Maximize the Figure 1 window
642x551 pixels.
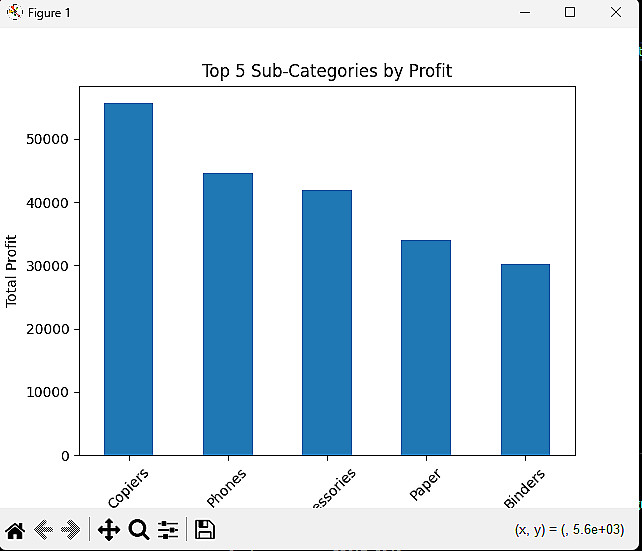point(570,12)
